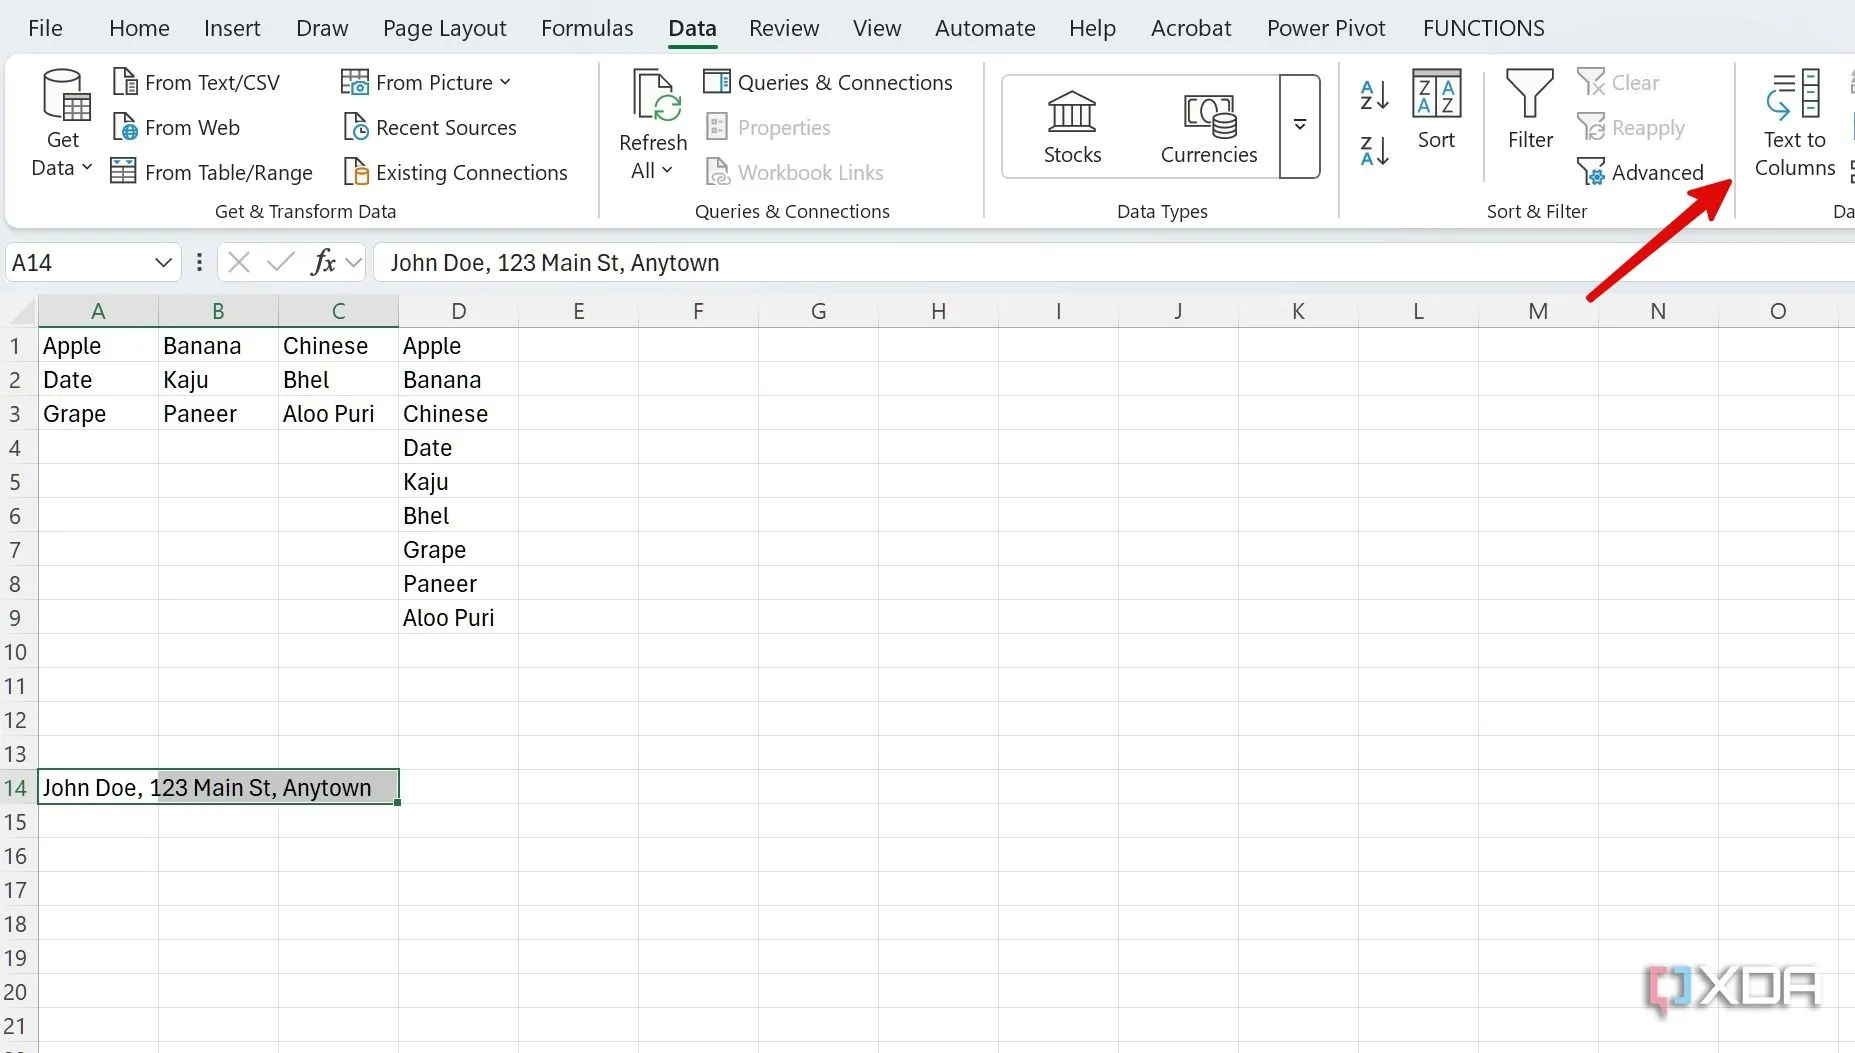Open Queries & Connections pane
Screen dimensions: 1855x1053
(828, 82)
